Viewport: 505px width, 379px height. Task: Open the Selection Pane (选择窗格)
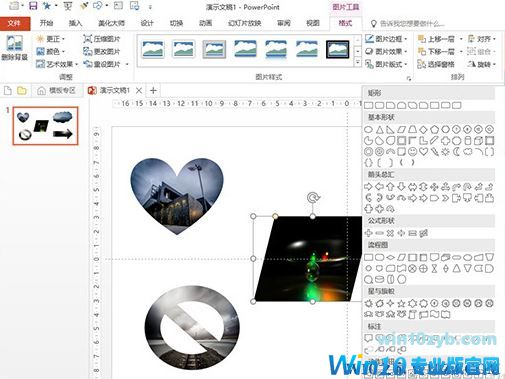pyautogui.click(x=436, y=64)
